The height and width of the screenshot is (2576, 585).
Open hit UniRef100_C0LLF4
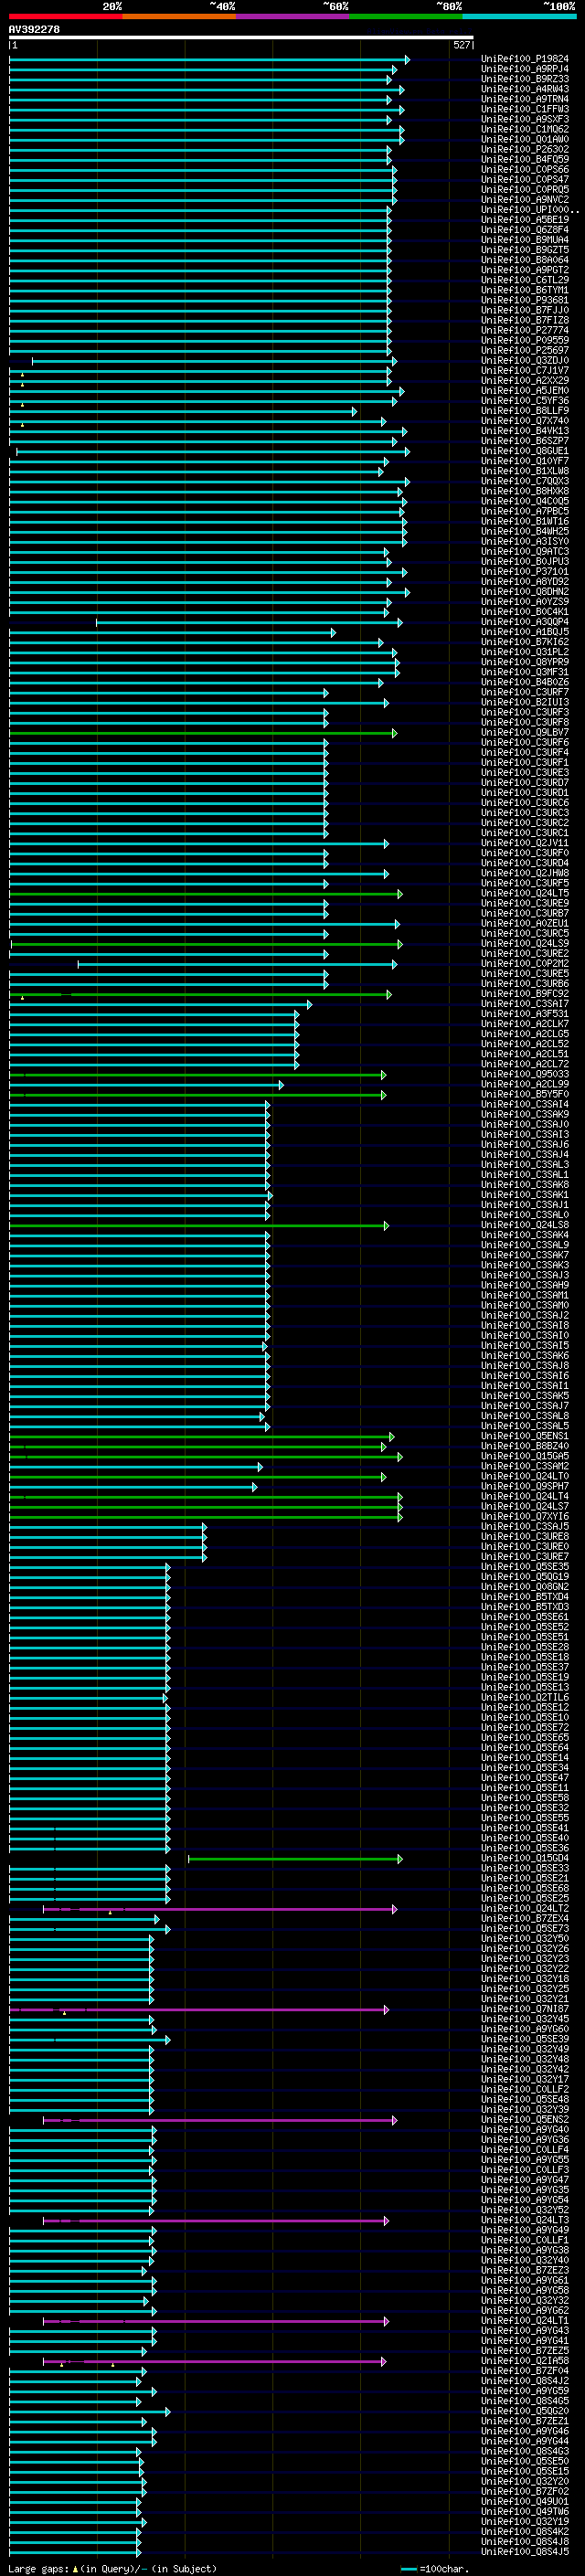pos(524,2148)
